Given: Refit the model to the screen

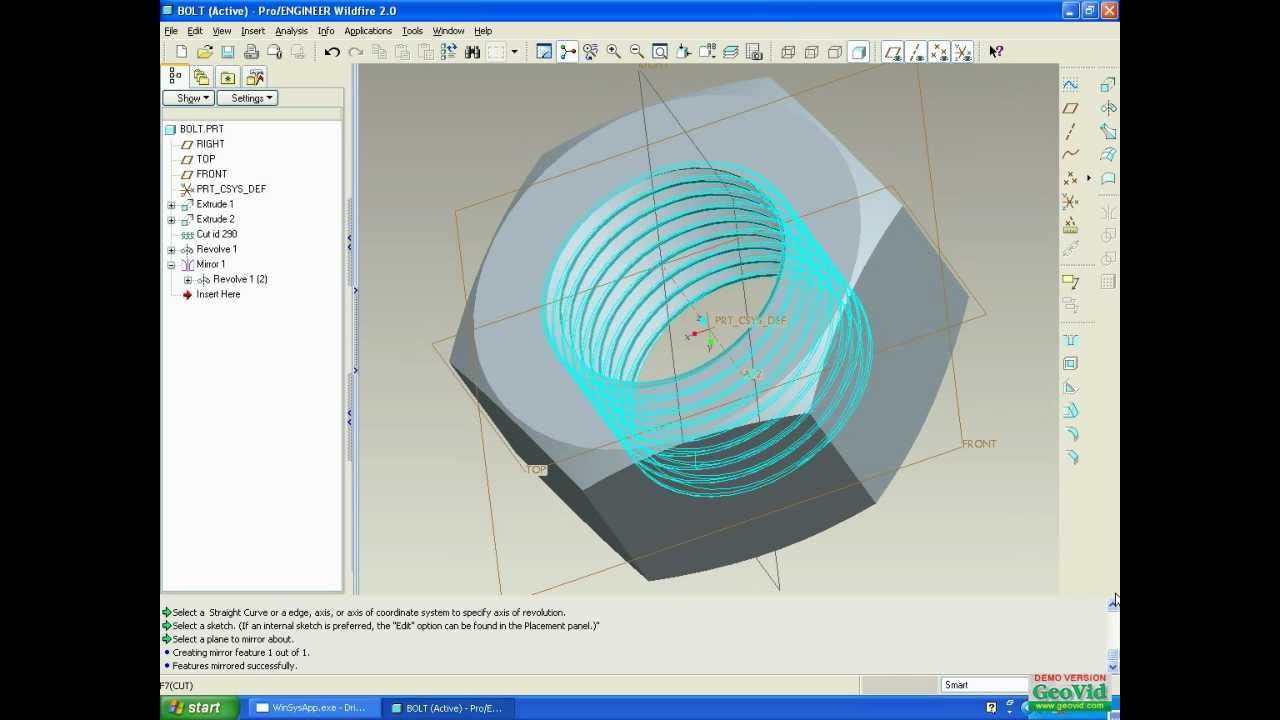Looking at the screenshot, I should coord(660,52).
